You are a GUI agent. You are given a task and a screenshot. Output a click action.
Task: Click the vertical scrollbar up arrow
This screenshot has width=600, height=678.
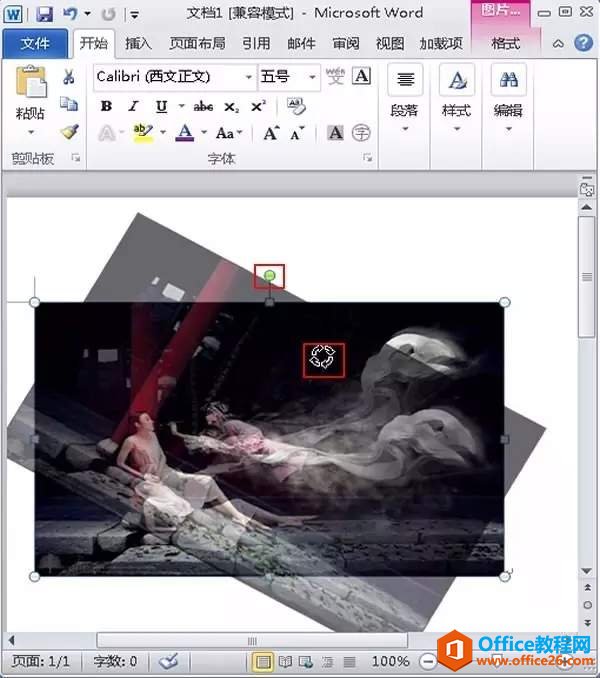[x=587, y=207]
